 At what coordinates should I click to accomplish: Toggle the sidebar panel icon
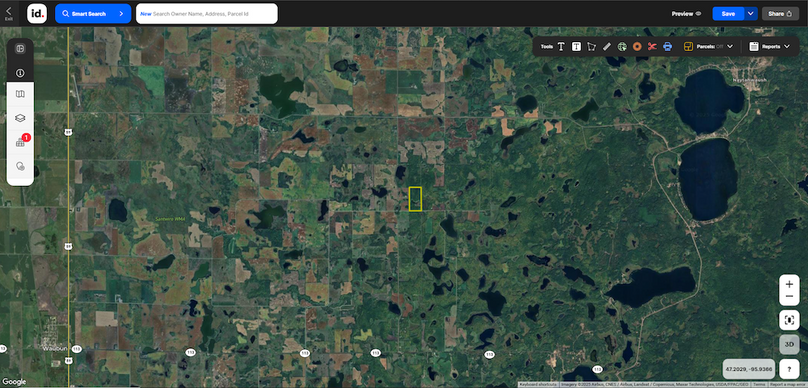[20, 49]
